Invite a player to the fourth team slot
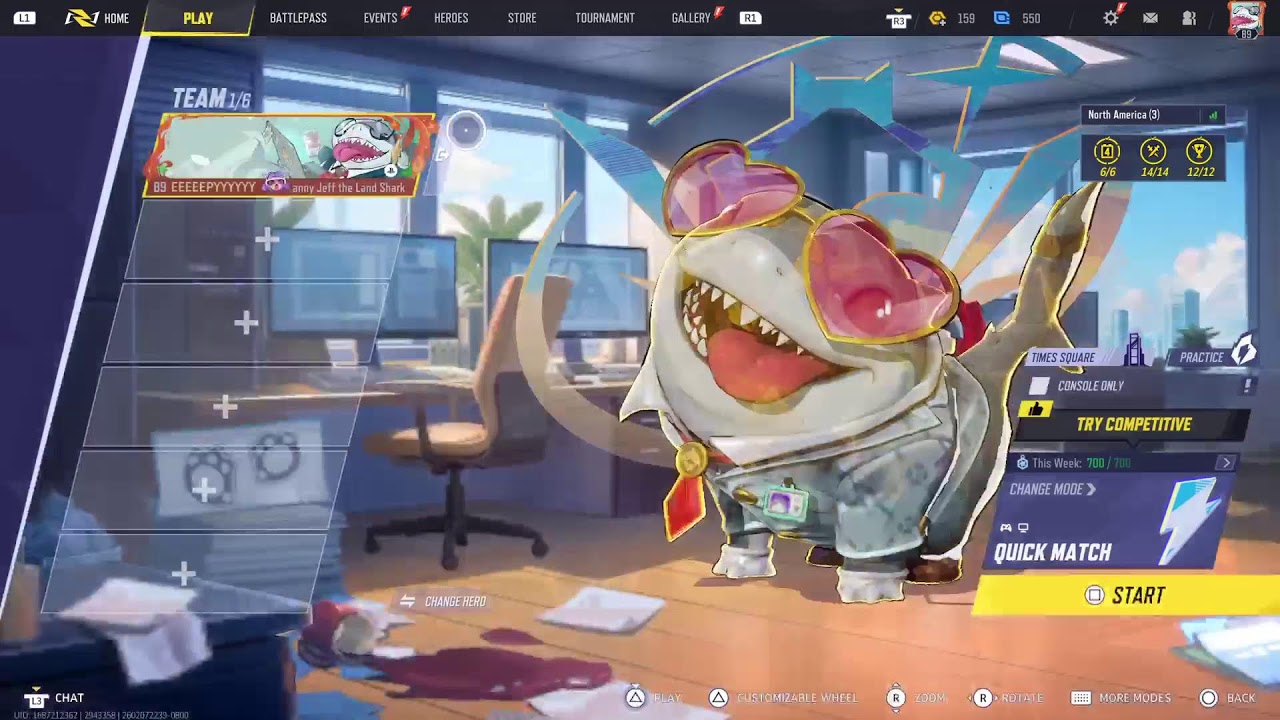 225,406
